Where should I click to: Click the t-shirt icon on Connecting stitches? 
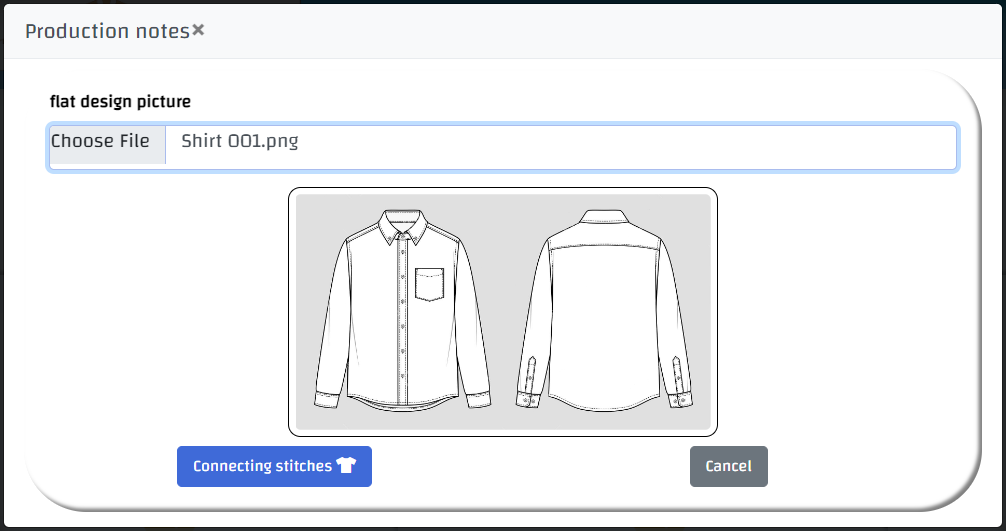[x=346, y=466]
